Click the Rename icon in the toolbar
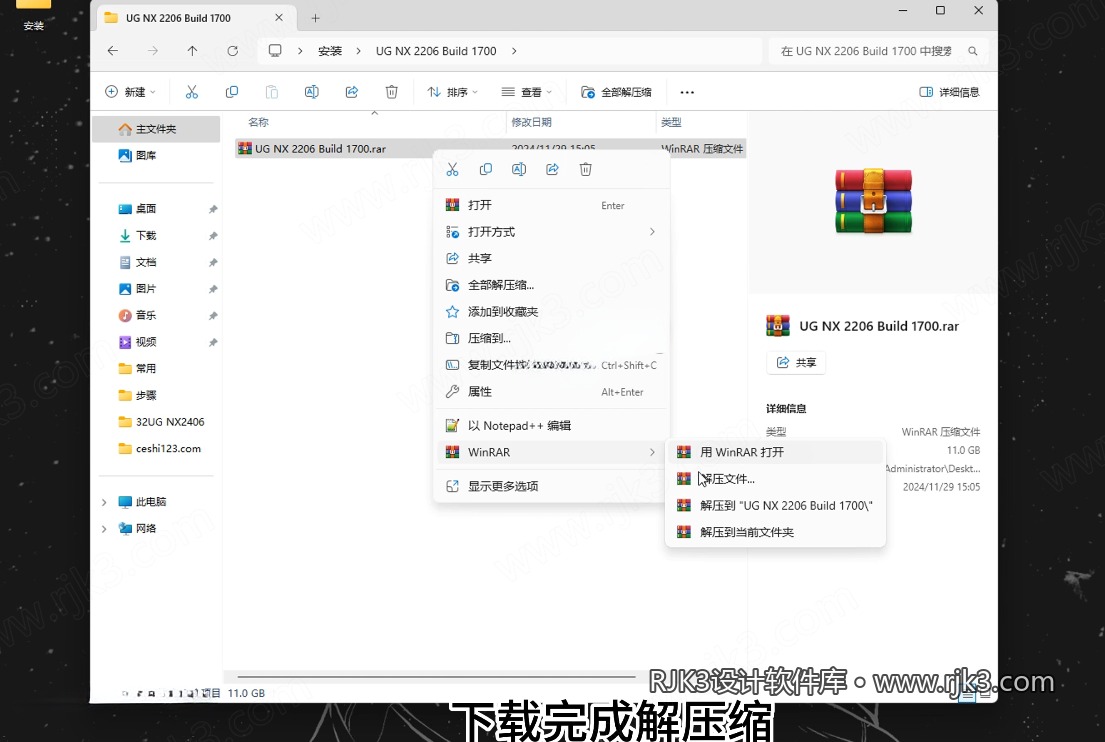Image resolution: width=1105 pixels, height=742 pixels. [311, 92]
